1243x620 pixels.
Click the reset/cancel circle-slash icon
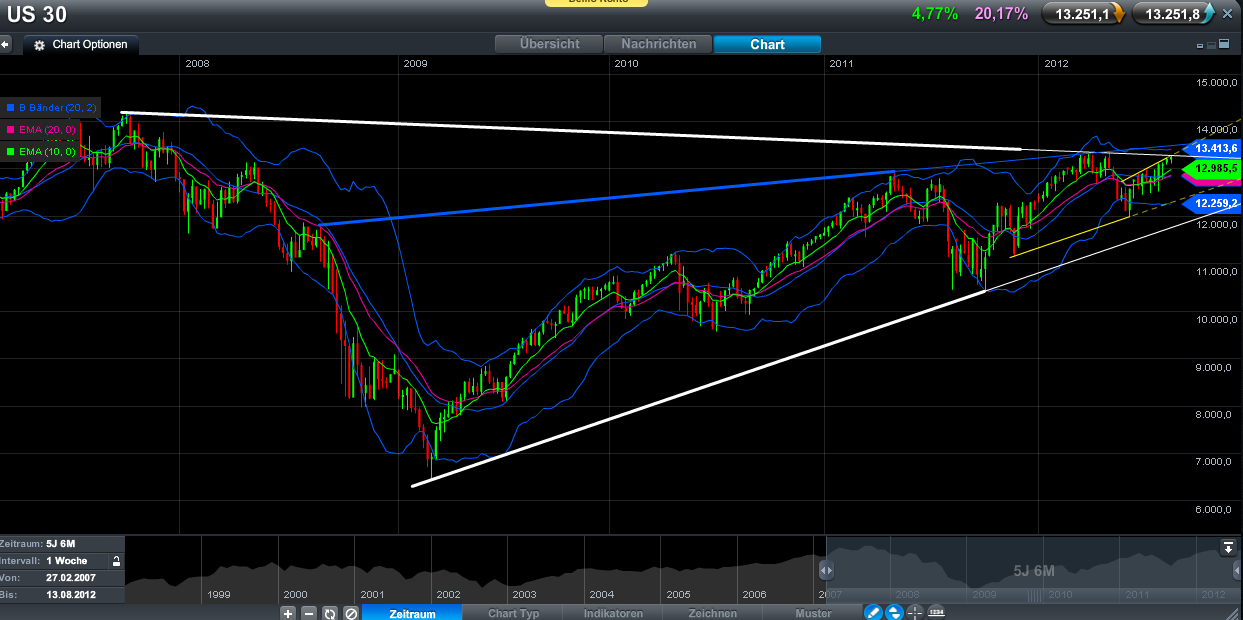click(x=351, y=613)
